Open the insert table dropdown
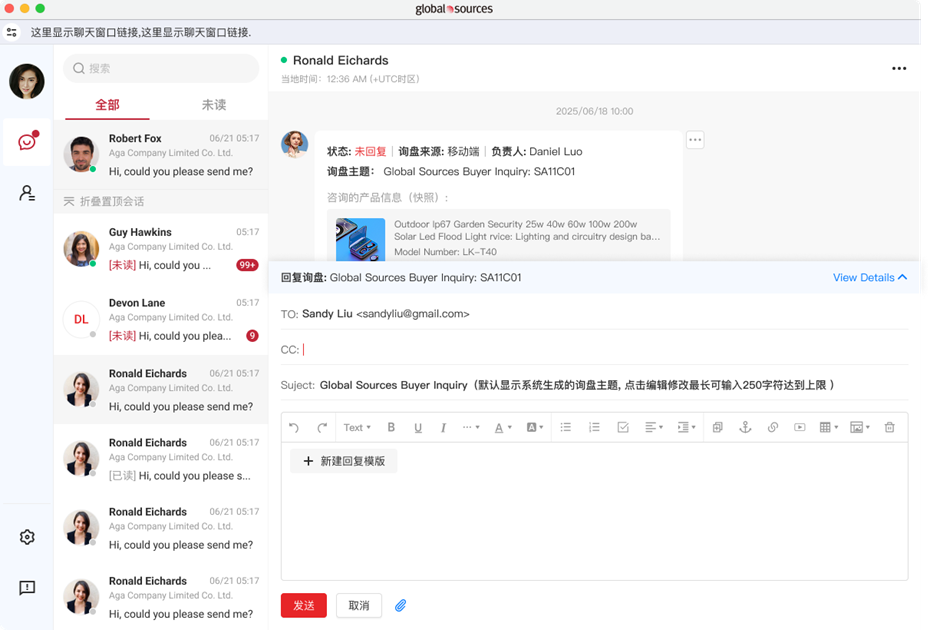The height and width of the screenshot is (630, 930). tap(829, 427)
